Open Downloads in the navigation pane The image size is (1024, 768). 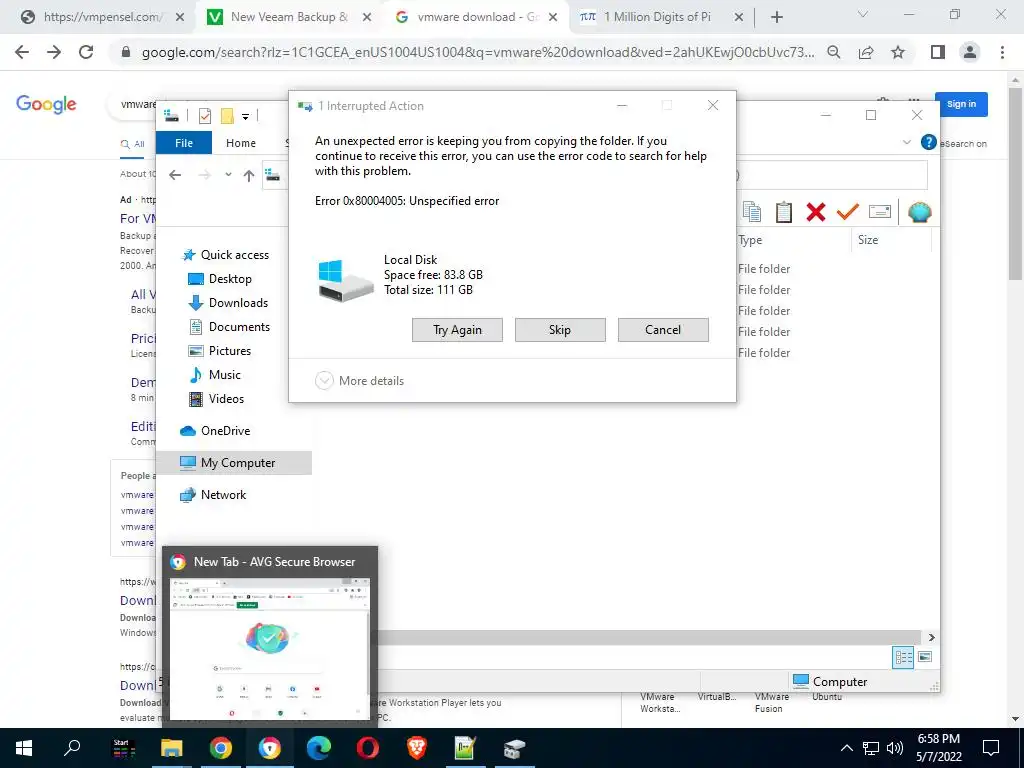coord(228,303)
